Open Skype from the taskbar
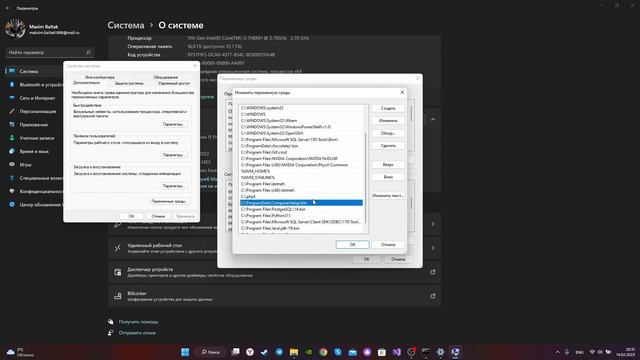Viewport: 640px width, 360px height. click(x=338, y=352)
